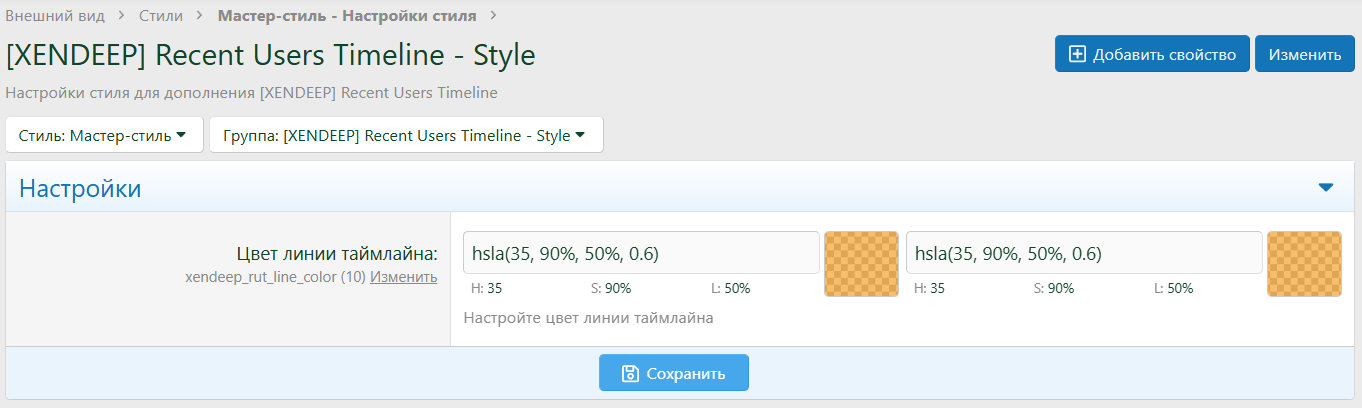Go to Внешний вид breadcrumb
1362x408 pixels.
(55, 16)
